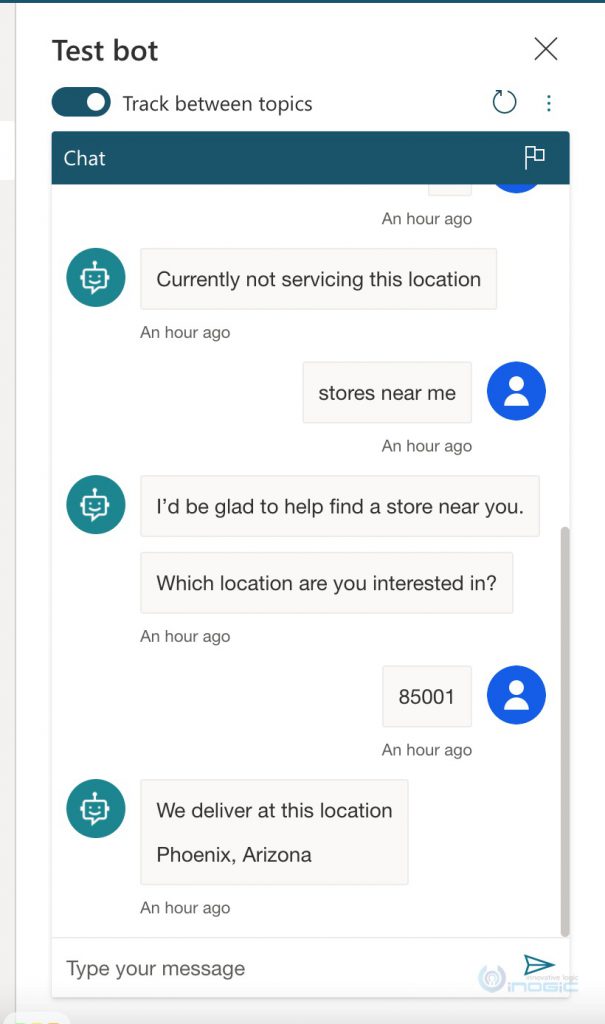Viewport: 605px width, 1024px height.
Task: Click the "An hour ago" timestamp under Phoenix message
Action: click(185, 907)
